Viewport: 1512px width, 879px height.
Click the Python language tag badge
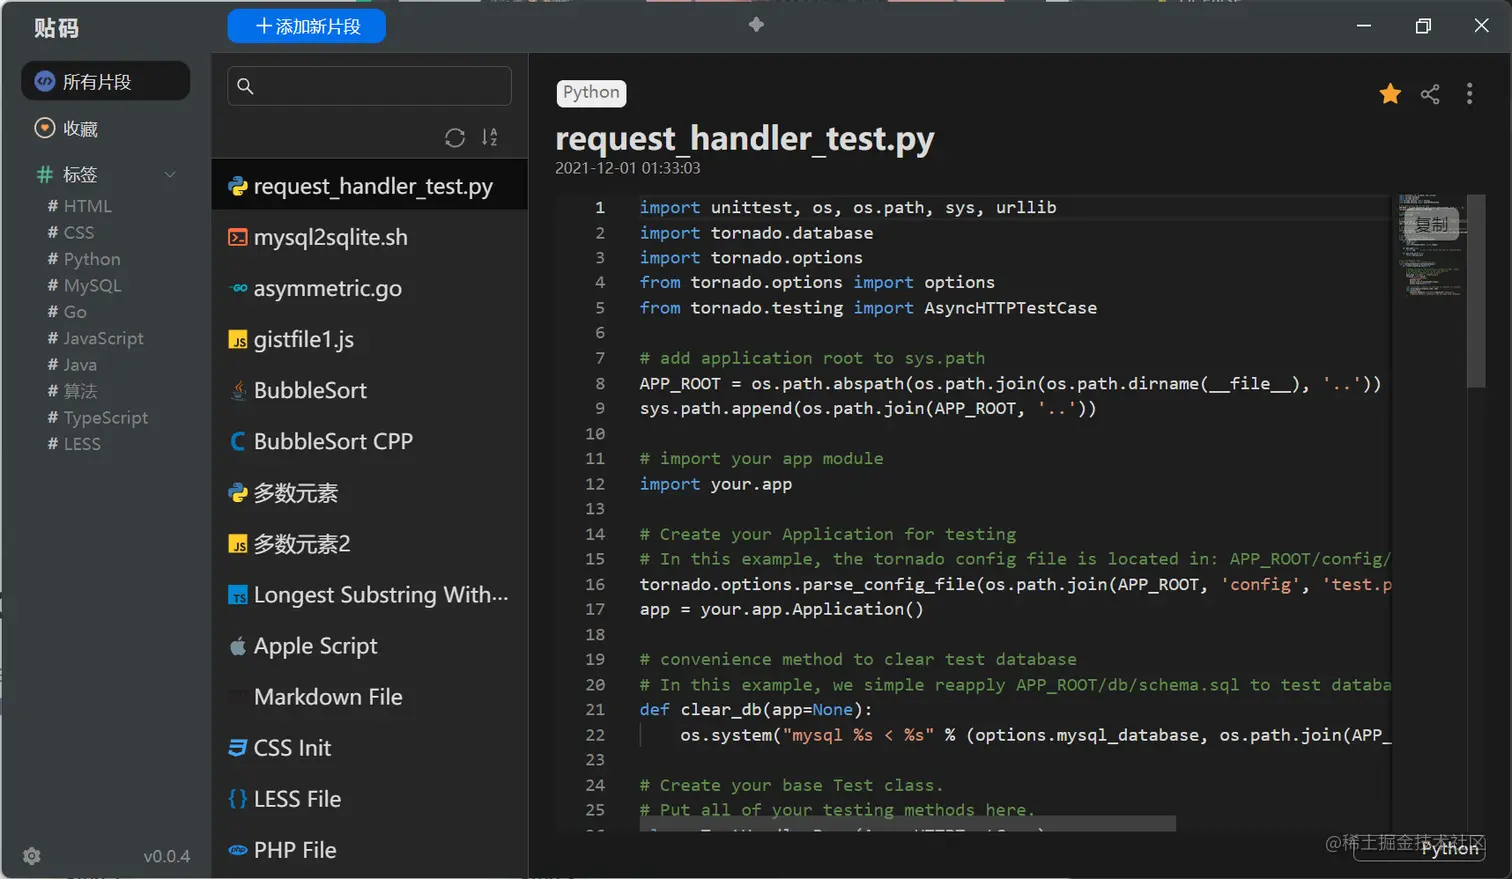pos(591,93)
